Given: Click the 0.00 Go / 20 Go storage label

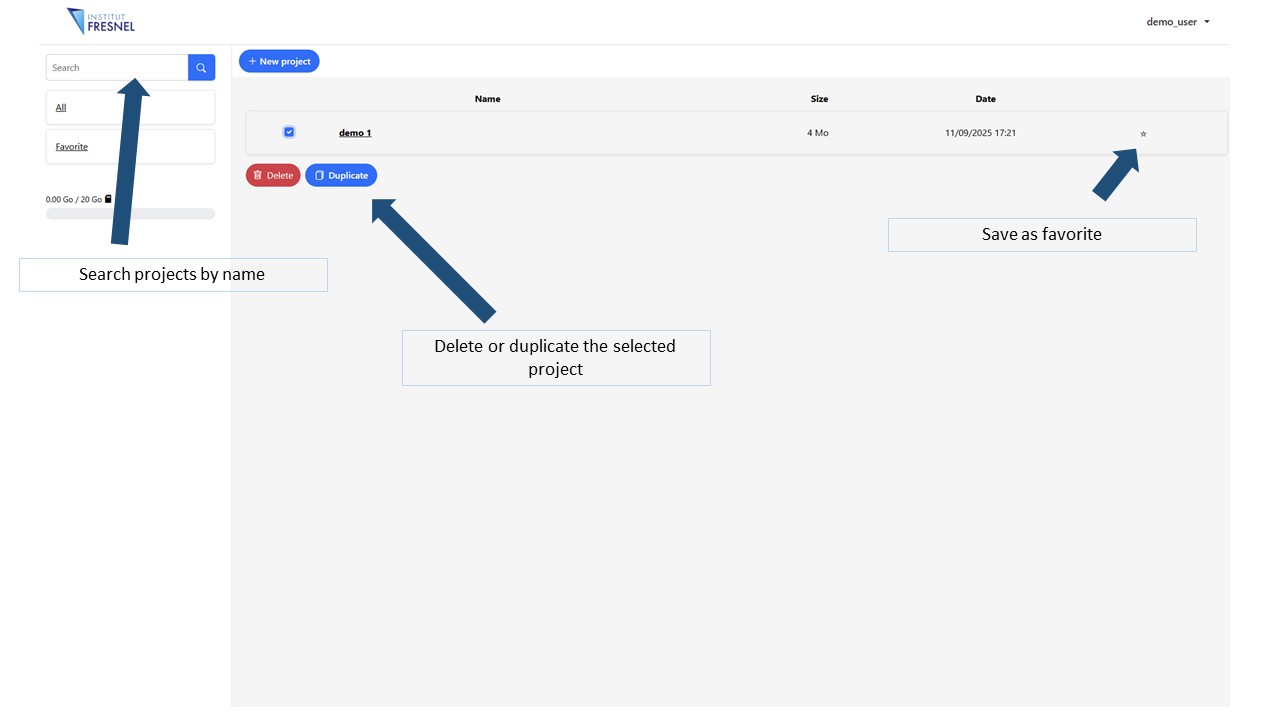Looking at the screenshot, I should tap(74, 200).
